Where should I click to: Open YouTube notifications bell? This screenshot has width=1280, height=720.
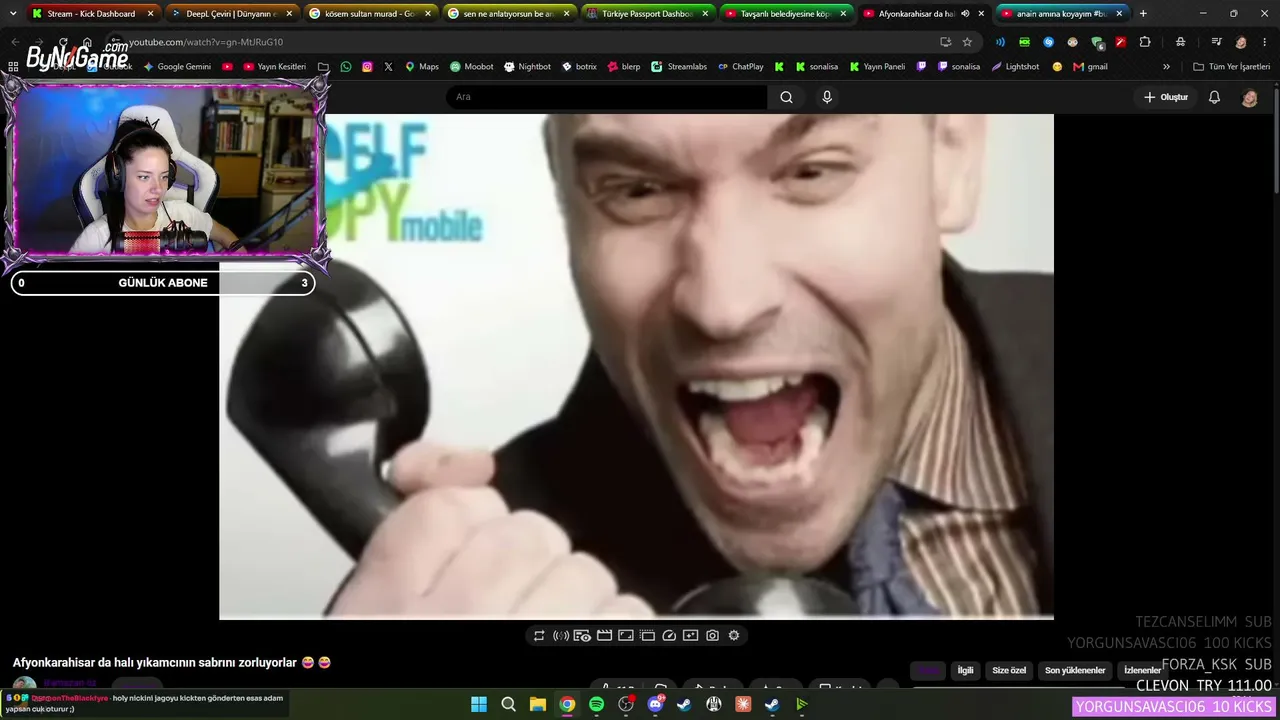[x=1214, y=97]
